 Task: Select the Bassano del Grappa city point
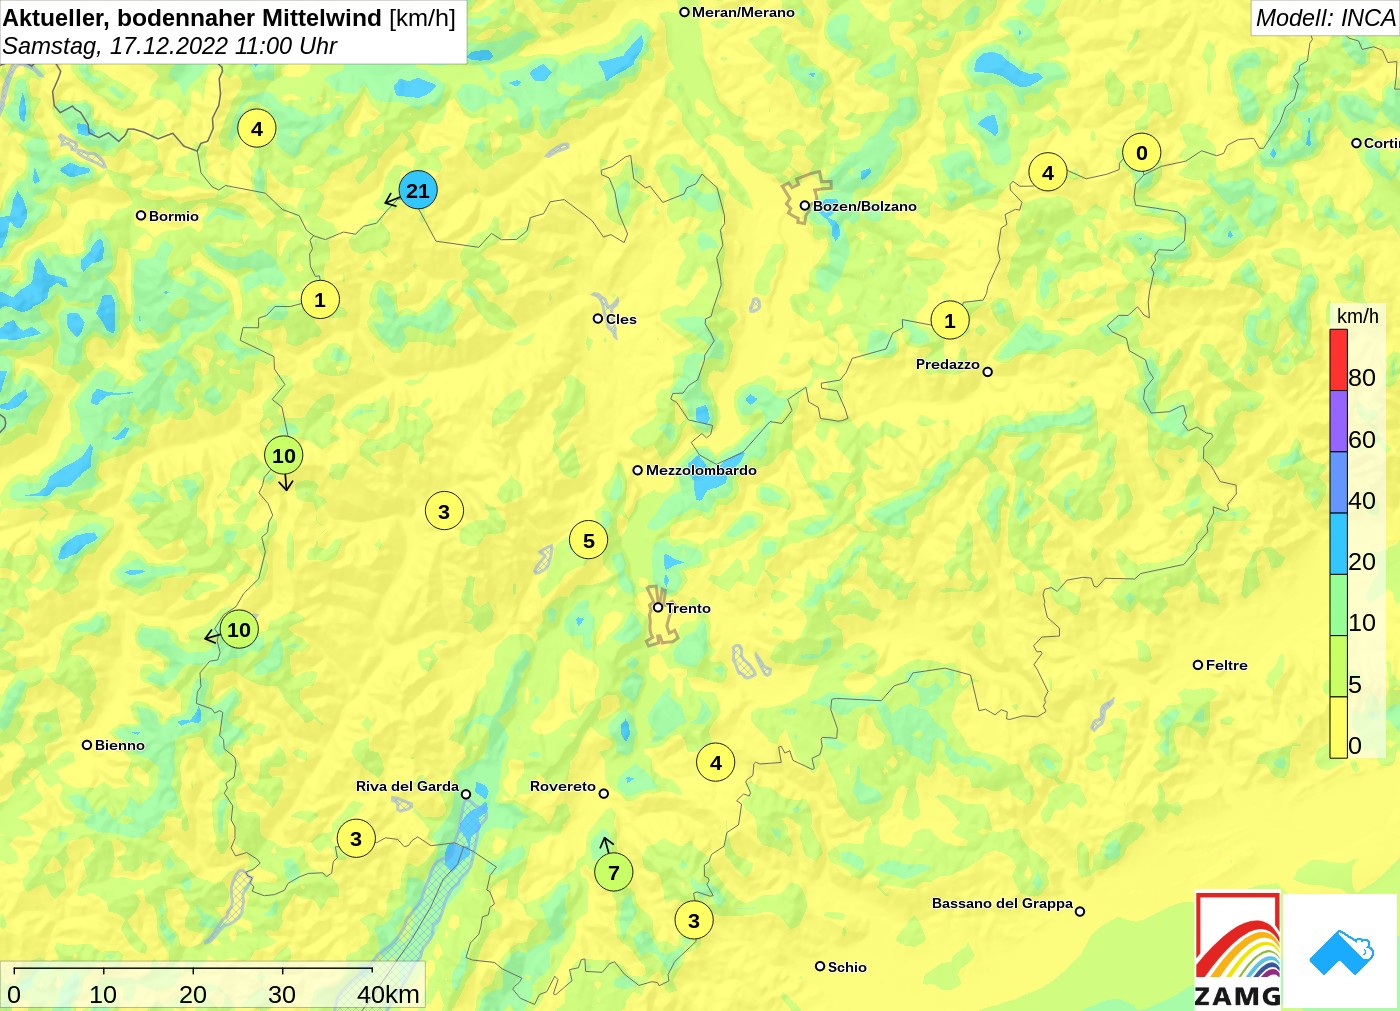[x=1080, y=911]
